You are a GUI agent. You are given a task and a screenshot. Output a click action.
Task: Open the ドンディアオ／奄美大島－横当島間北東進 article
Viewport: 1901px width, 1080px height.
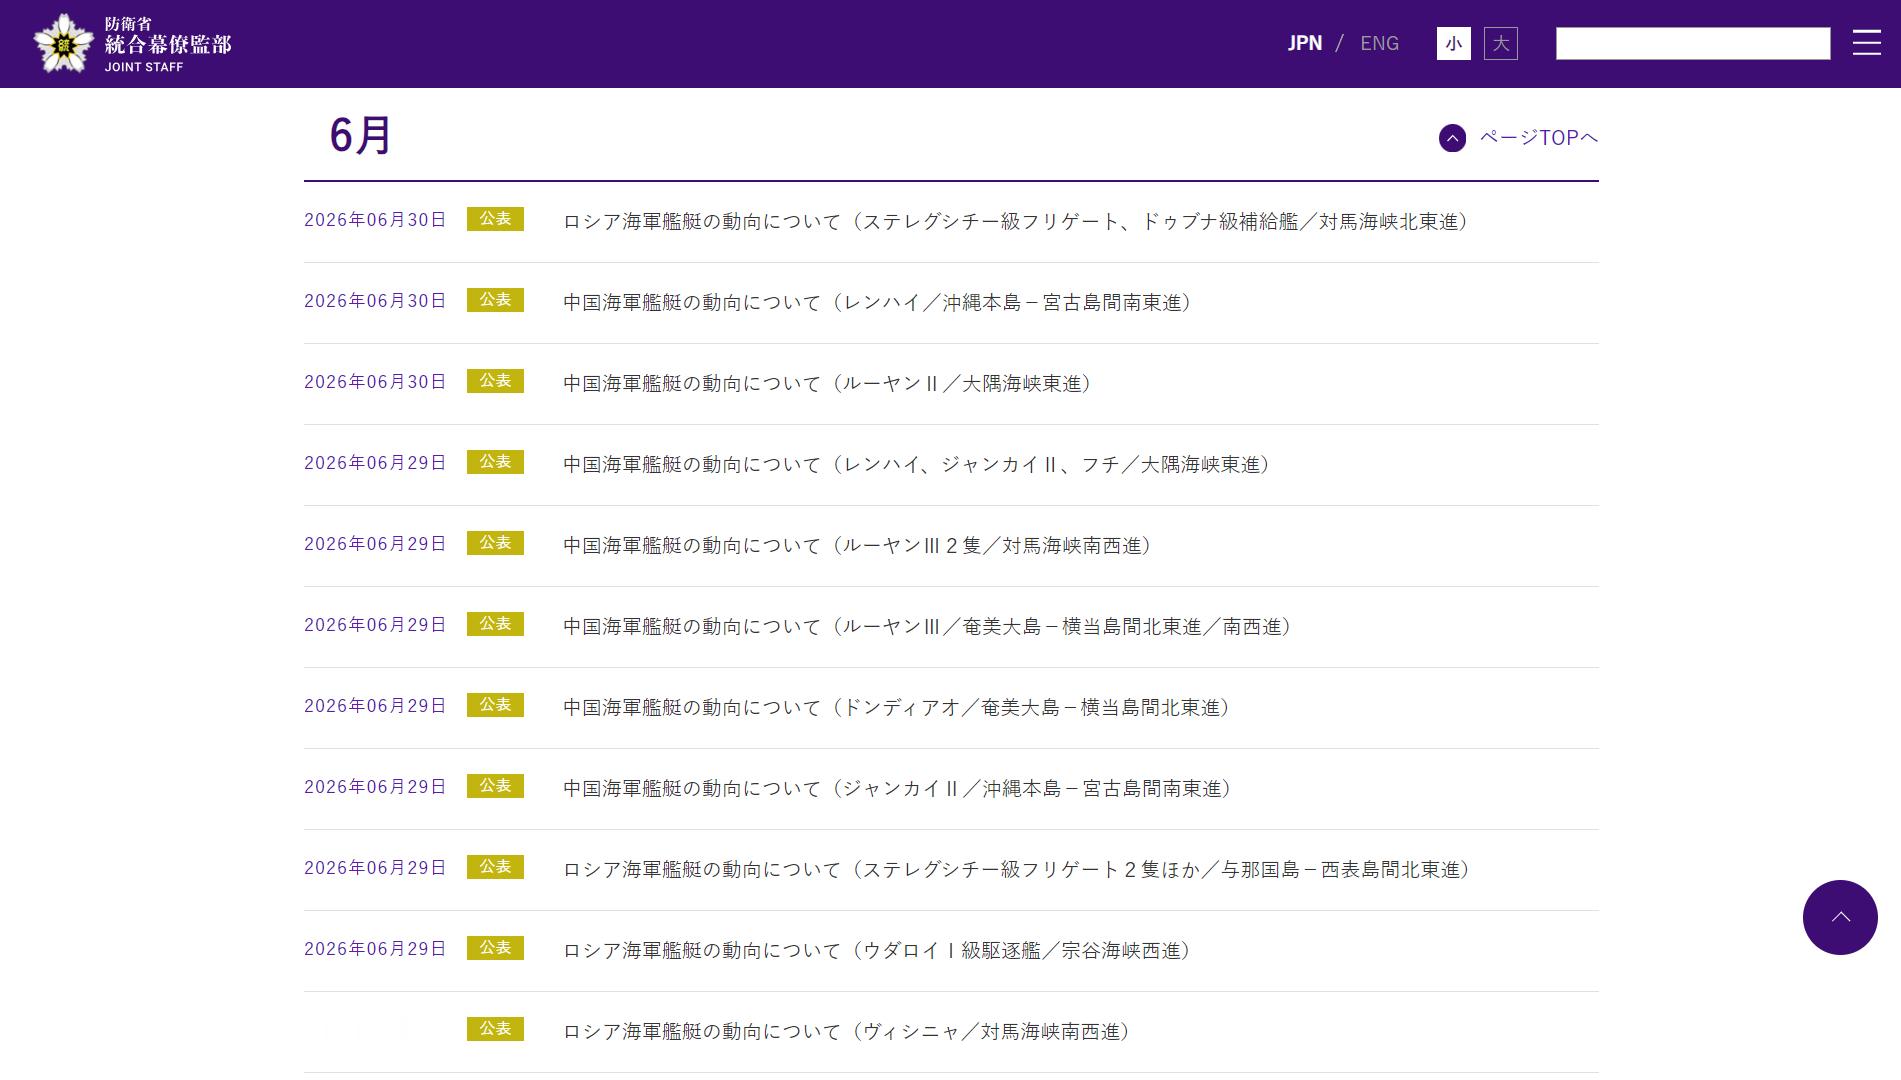[x=896, y=708]
